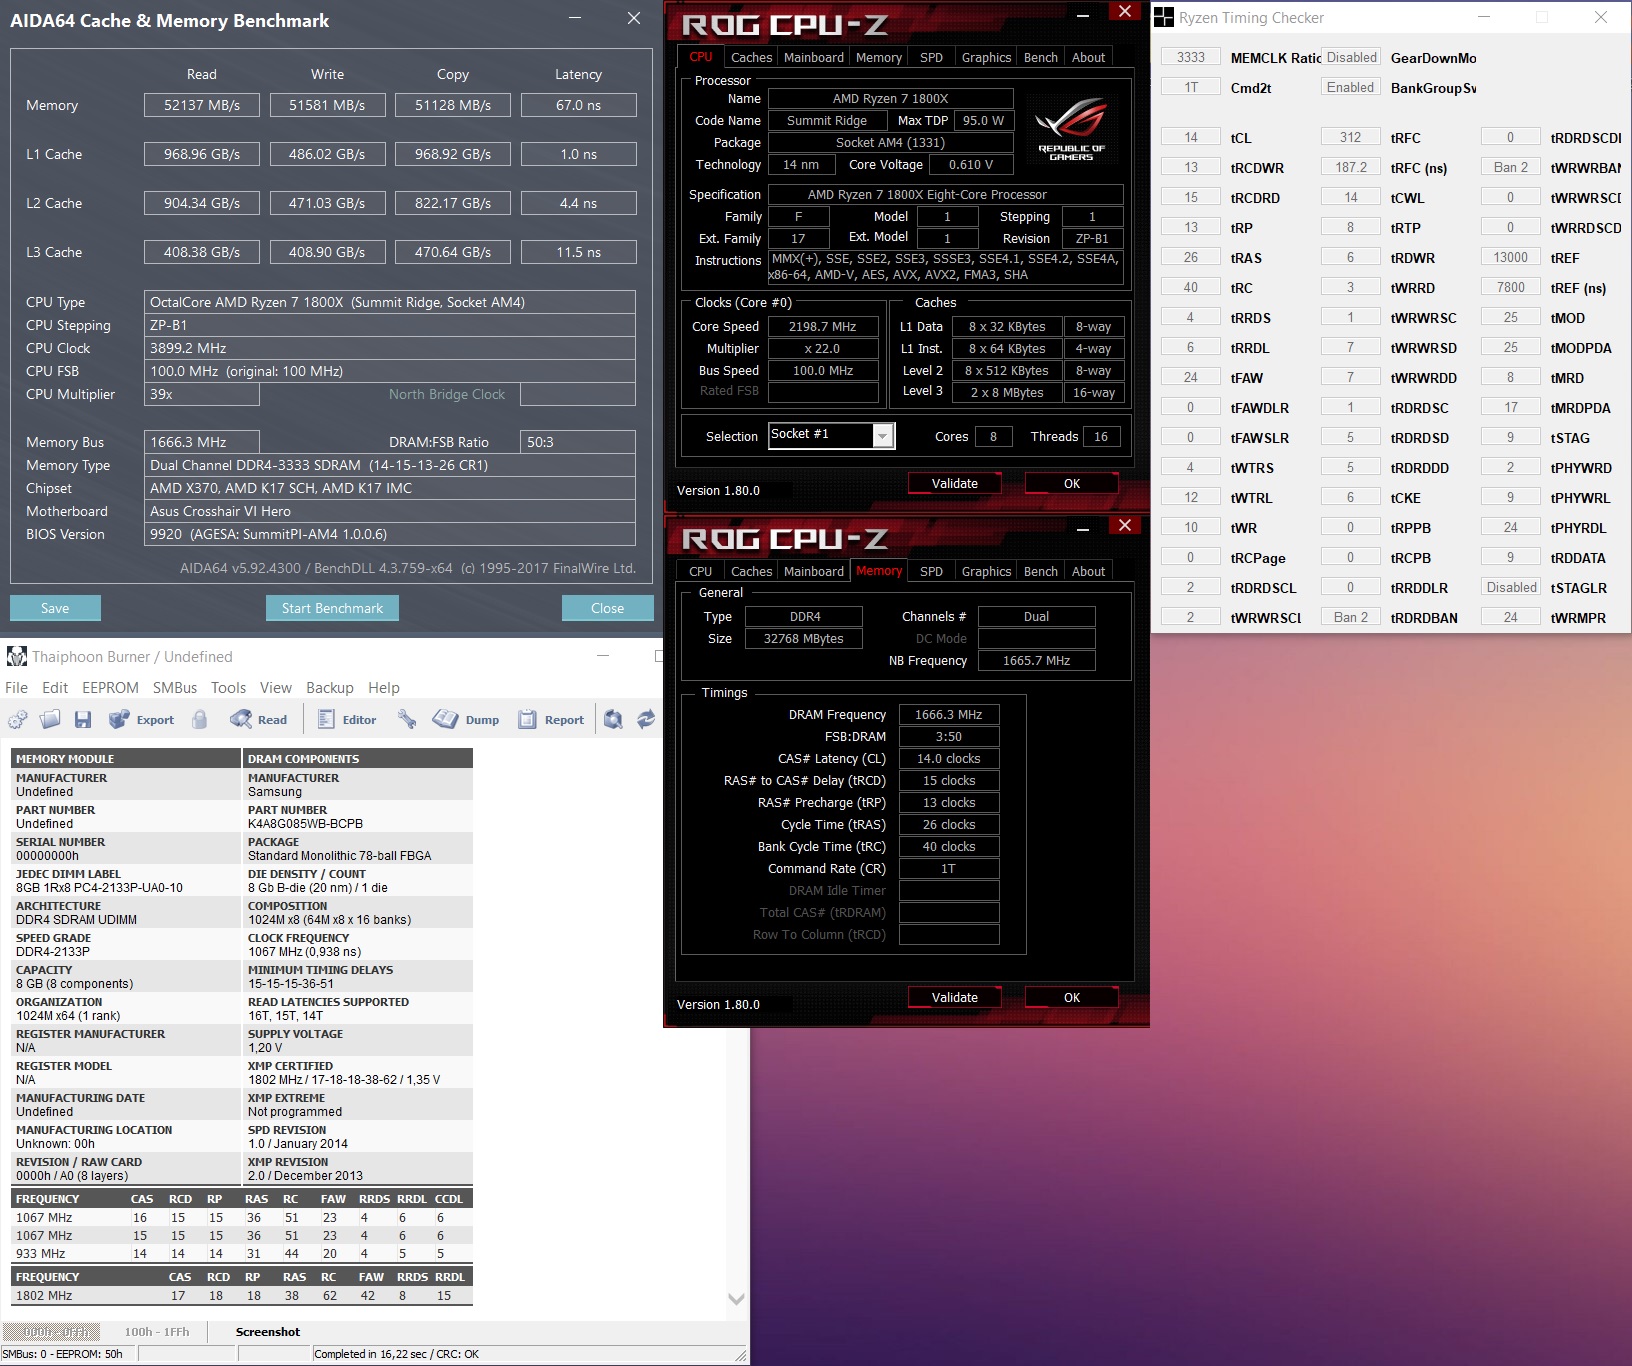Screen dimensions: 1632x1366
Task: Click the Memory Latency 67.0 ns field
Action: [x=578, y=105]
